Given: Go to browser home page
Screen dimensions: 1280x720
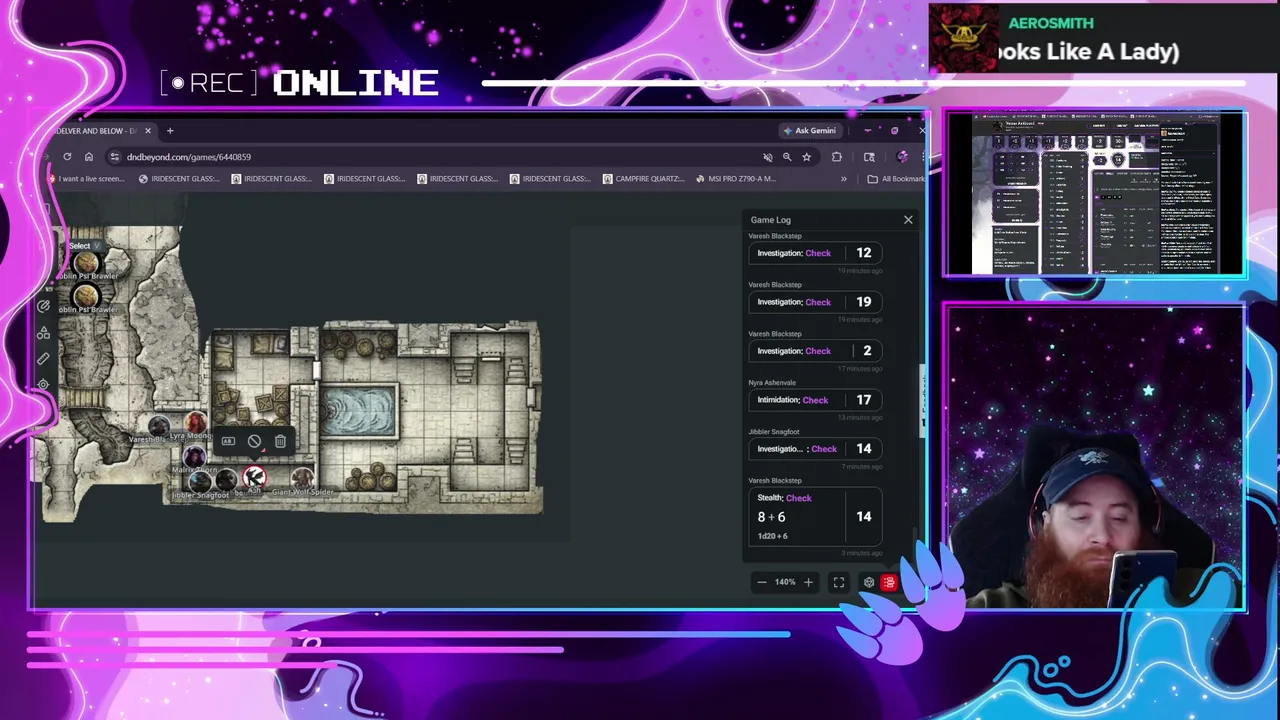Looking at the screenshot, I should [x=89, y=157].
